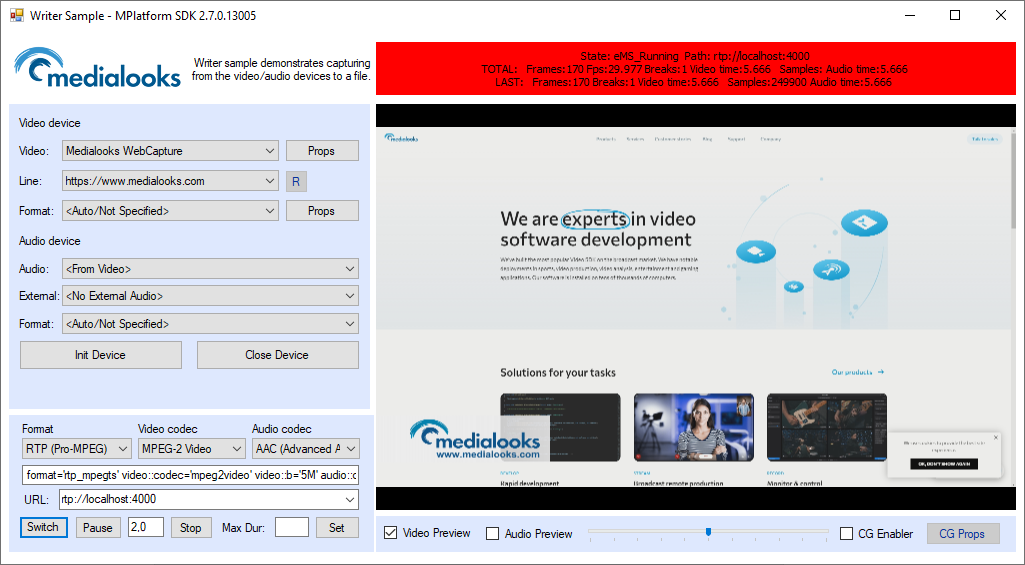This screenshot has height=565, width=1025.
Task: Click the 'Audio device' section label
Action: (x=50, y=241)
